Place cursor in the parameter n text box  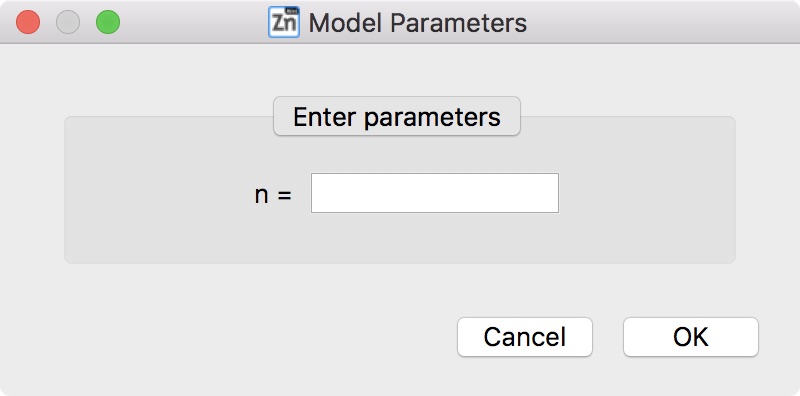[435, 193]
